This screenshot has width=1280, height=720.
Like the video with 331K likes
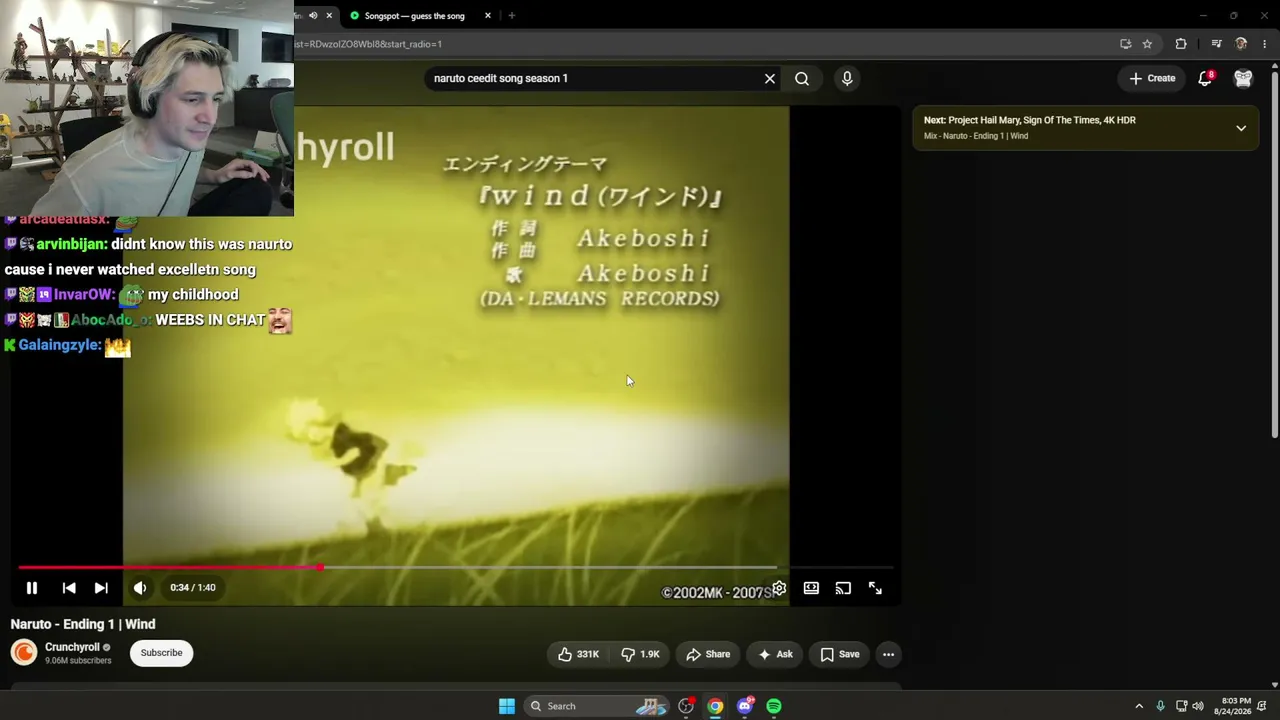pos(579,654)
